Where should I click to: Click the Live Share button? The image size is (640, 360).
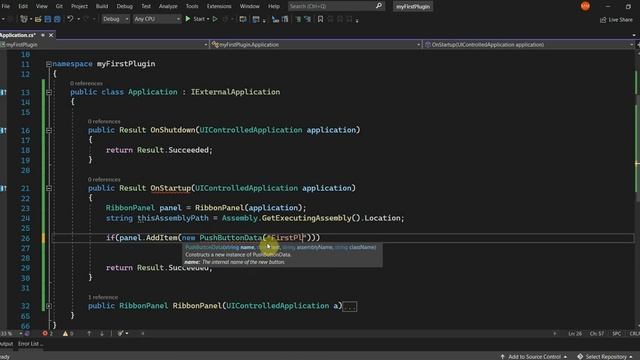pyautogui.click(x=616, y=20)
